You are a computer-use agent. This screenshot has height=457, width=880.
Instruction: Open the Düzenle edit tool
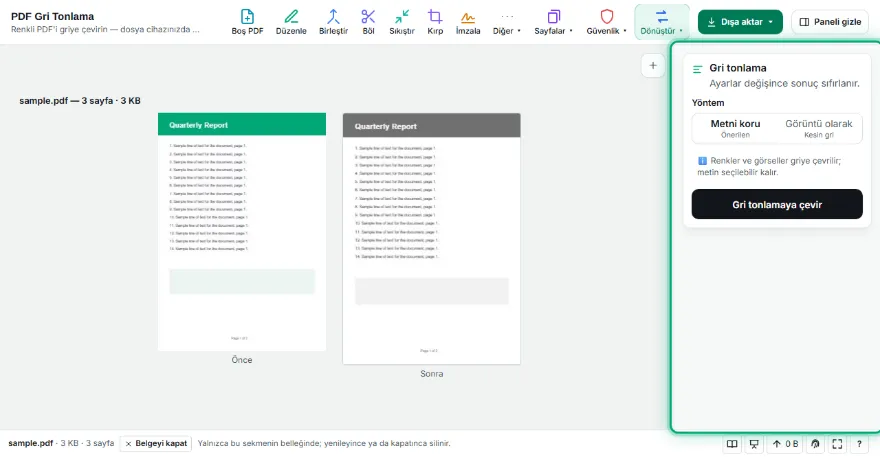pos(291,22)
